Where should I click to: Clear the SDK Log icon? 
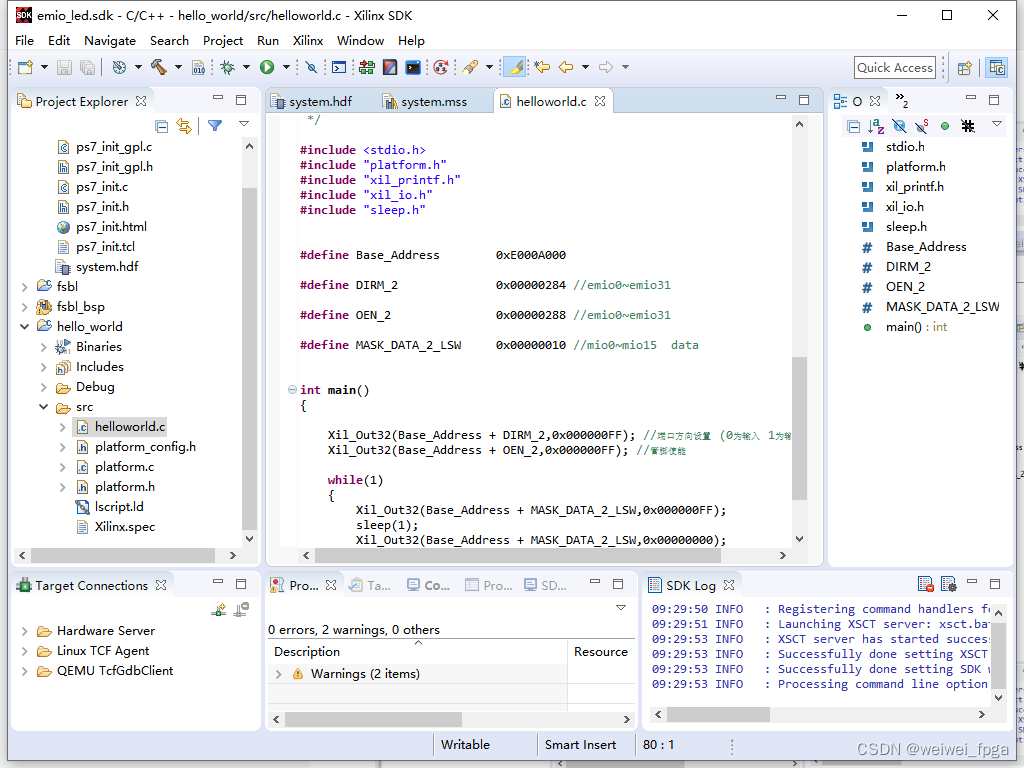925,584
